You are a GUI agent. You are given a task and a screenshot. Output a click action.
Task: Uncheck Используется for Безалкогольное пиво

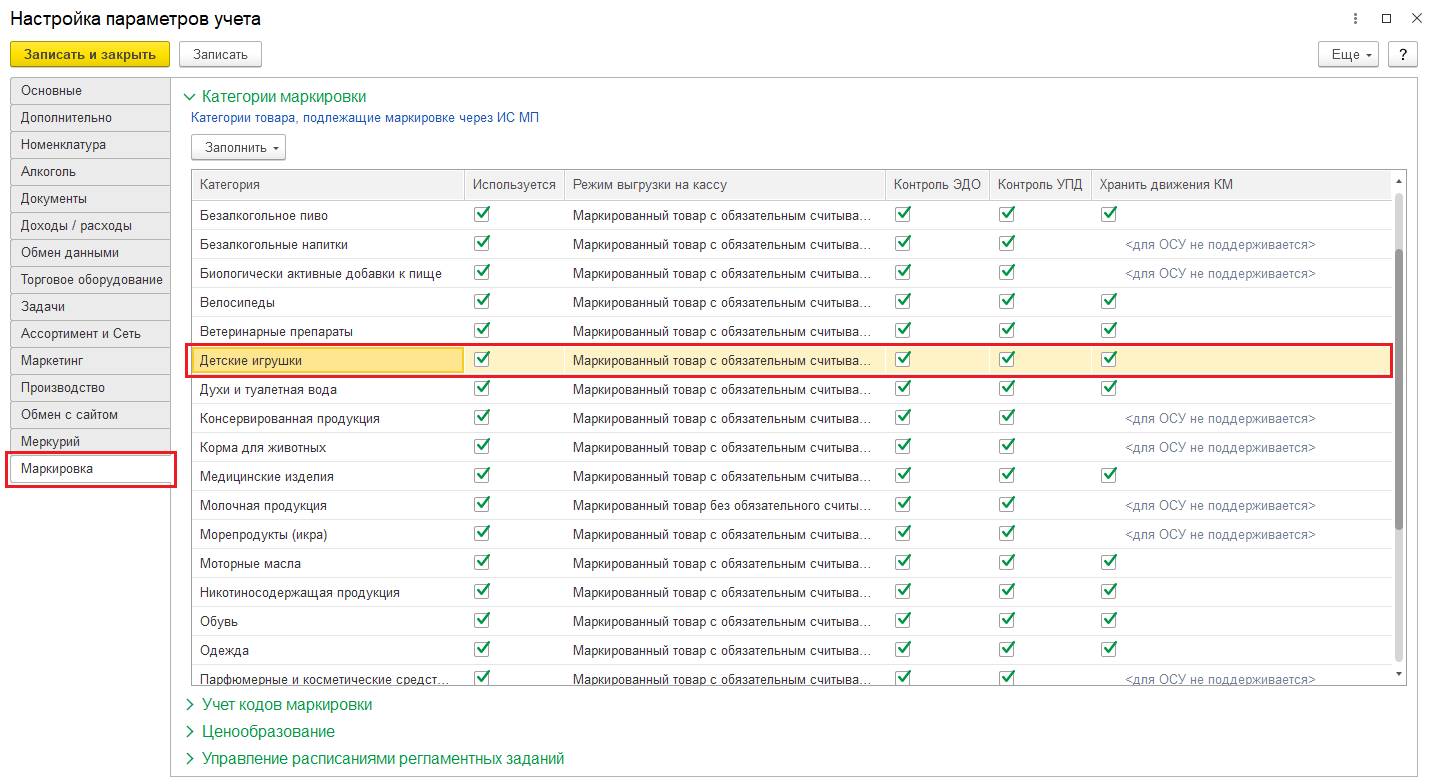[482, 214]
